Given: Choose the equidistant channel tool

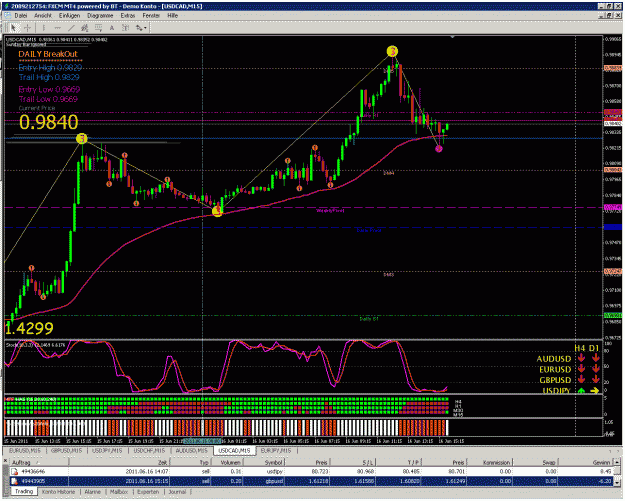Looking at the screenshot, I should [85, 28].
